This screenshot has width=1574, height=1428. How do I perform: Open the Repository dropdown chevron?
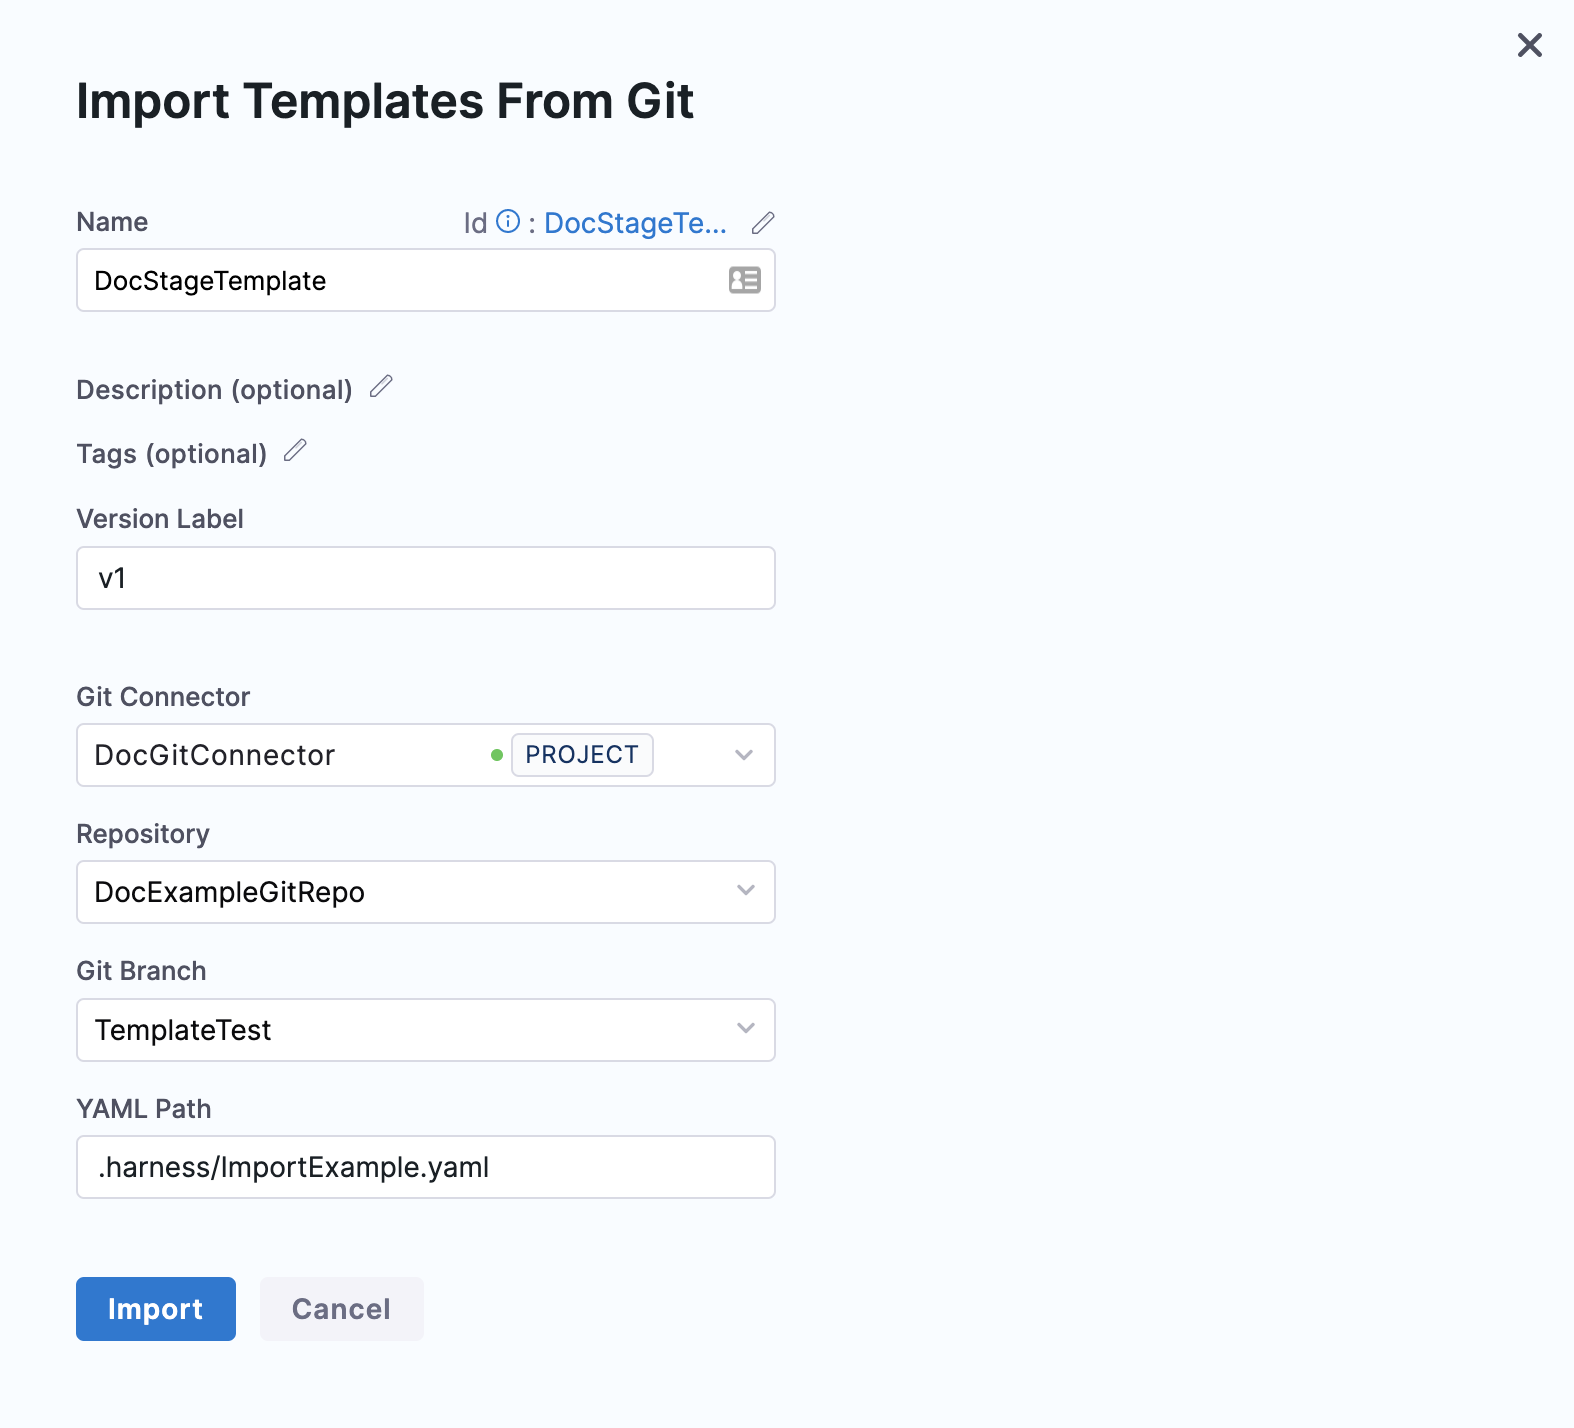click(x=745, y=891)
